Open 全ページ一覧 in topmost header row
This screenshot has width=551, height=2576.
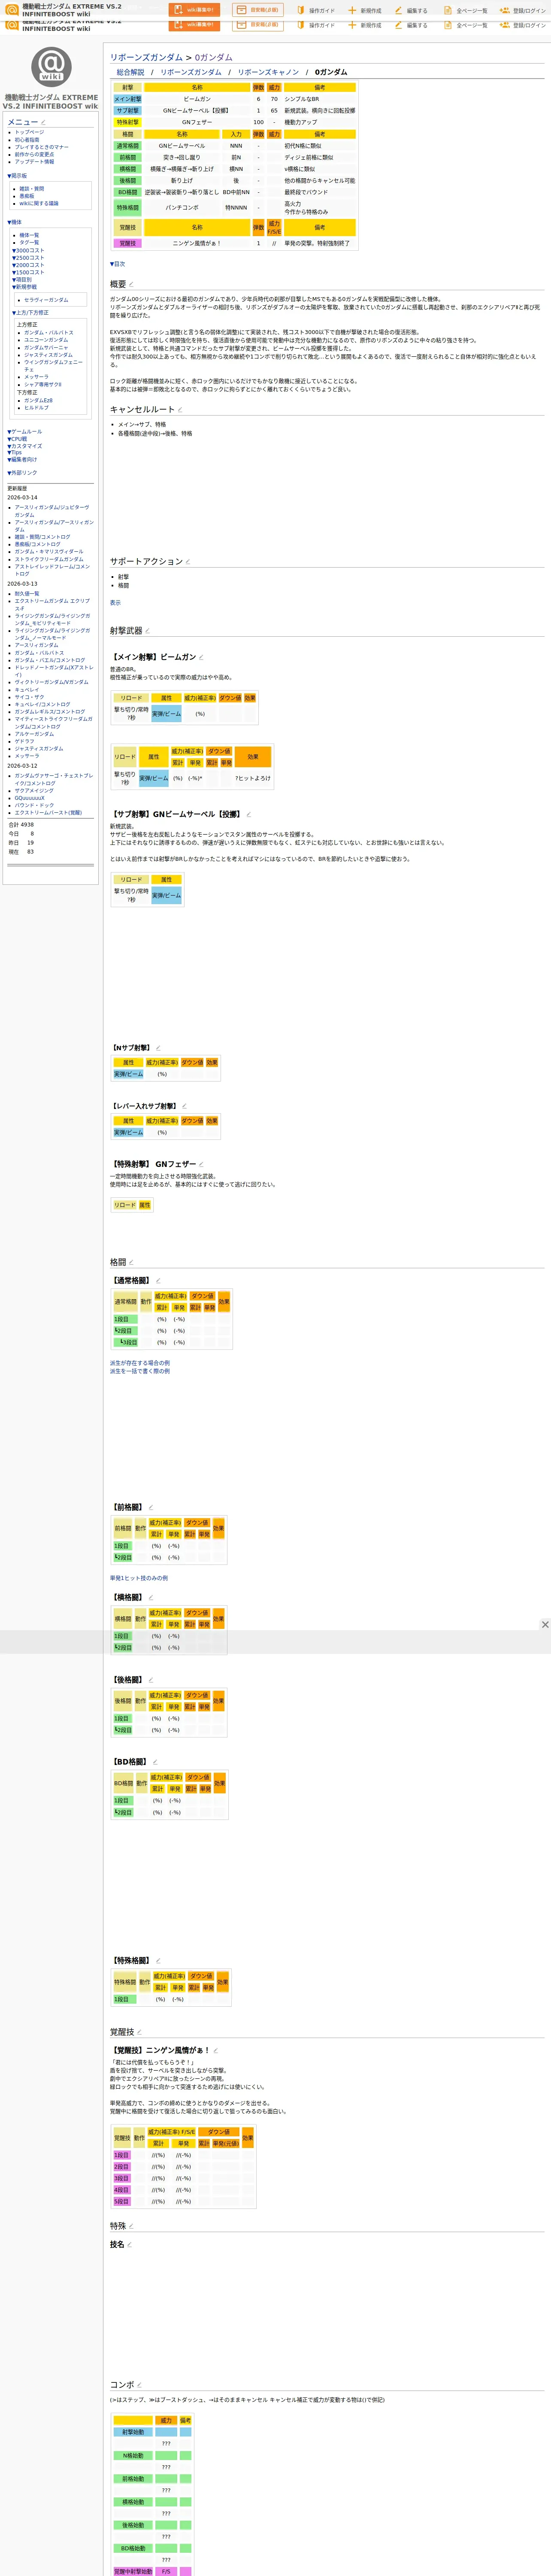[466, 11]
